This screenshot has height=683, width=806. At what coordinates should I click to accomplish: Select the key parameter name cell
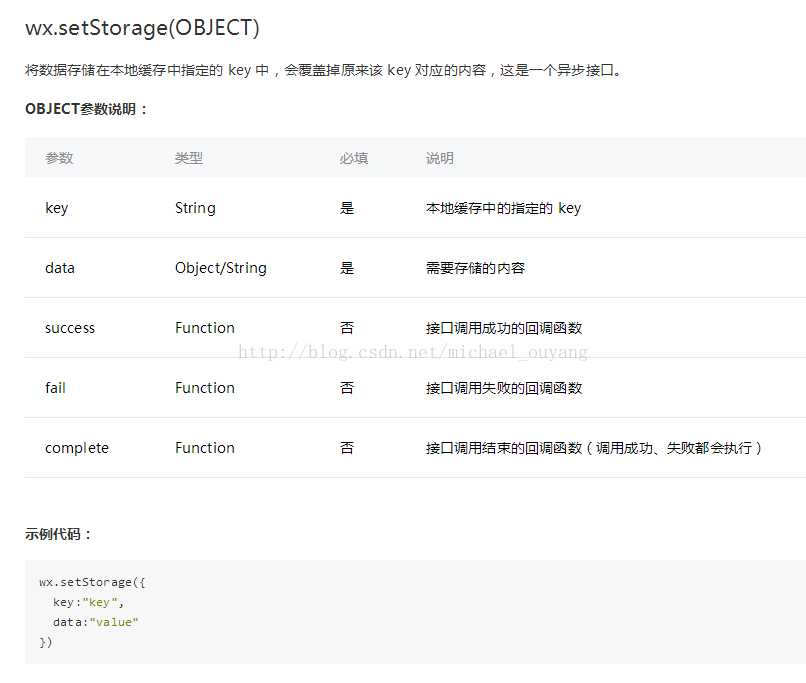point(57,208)
